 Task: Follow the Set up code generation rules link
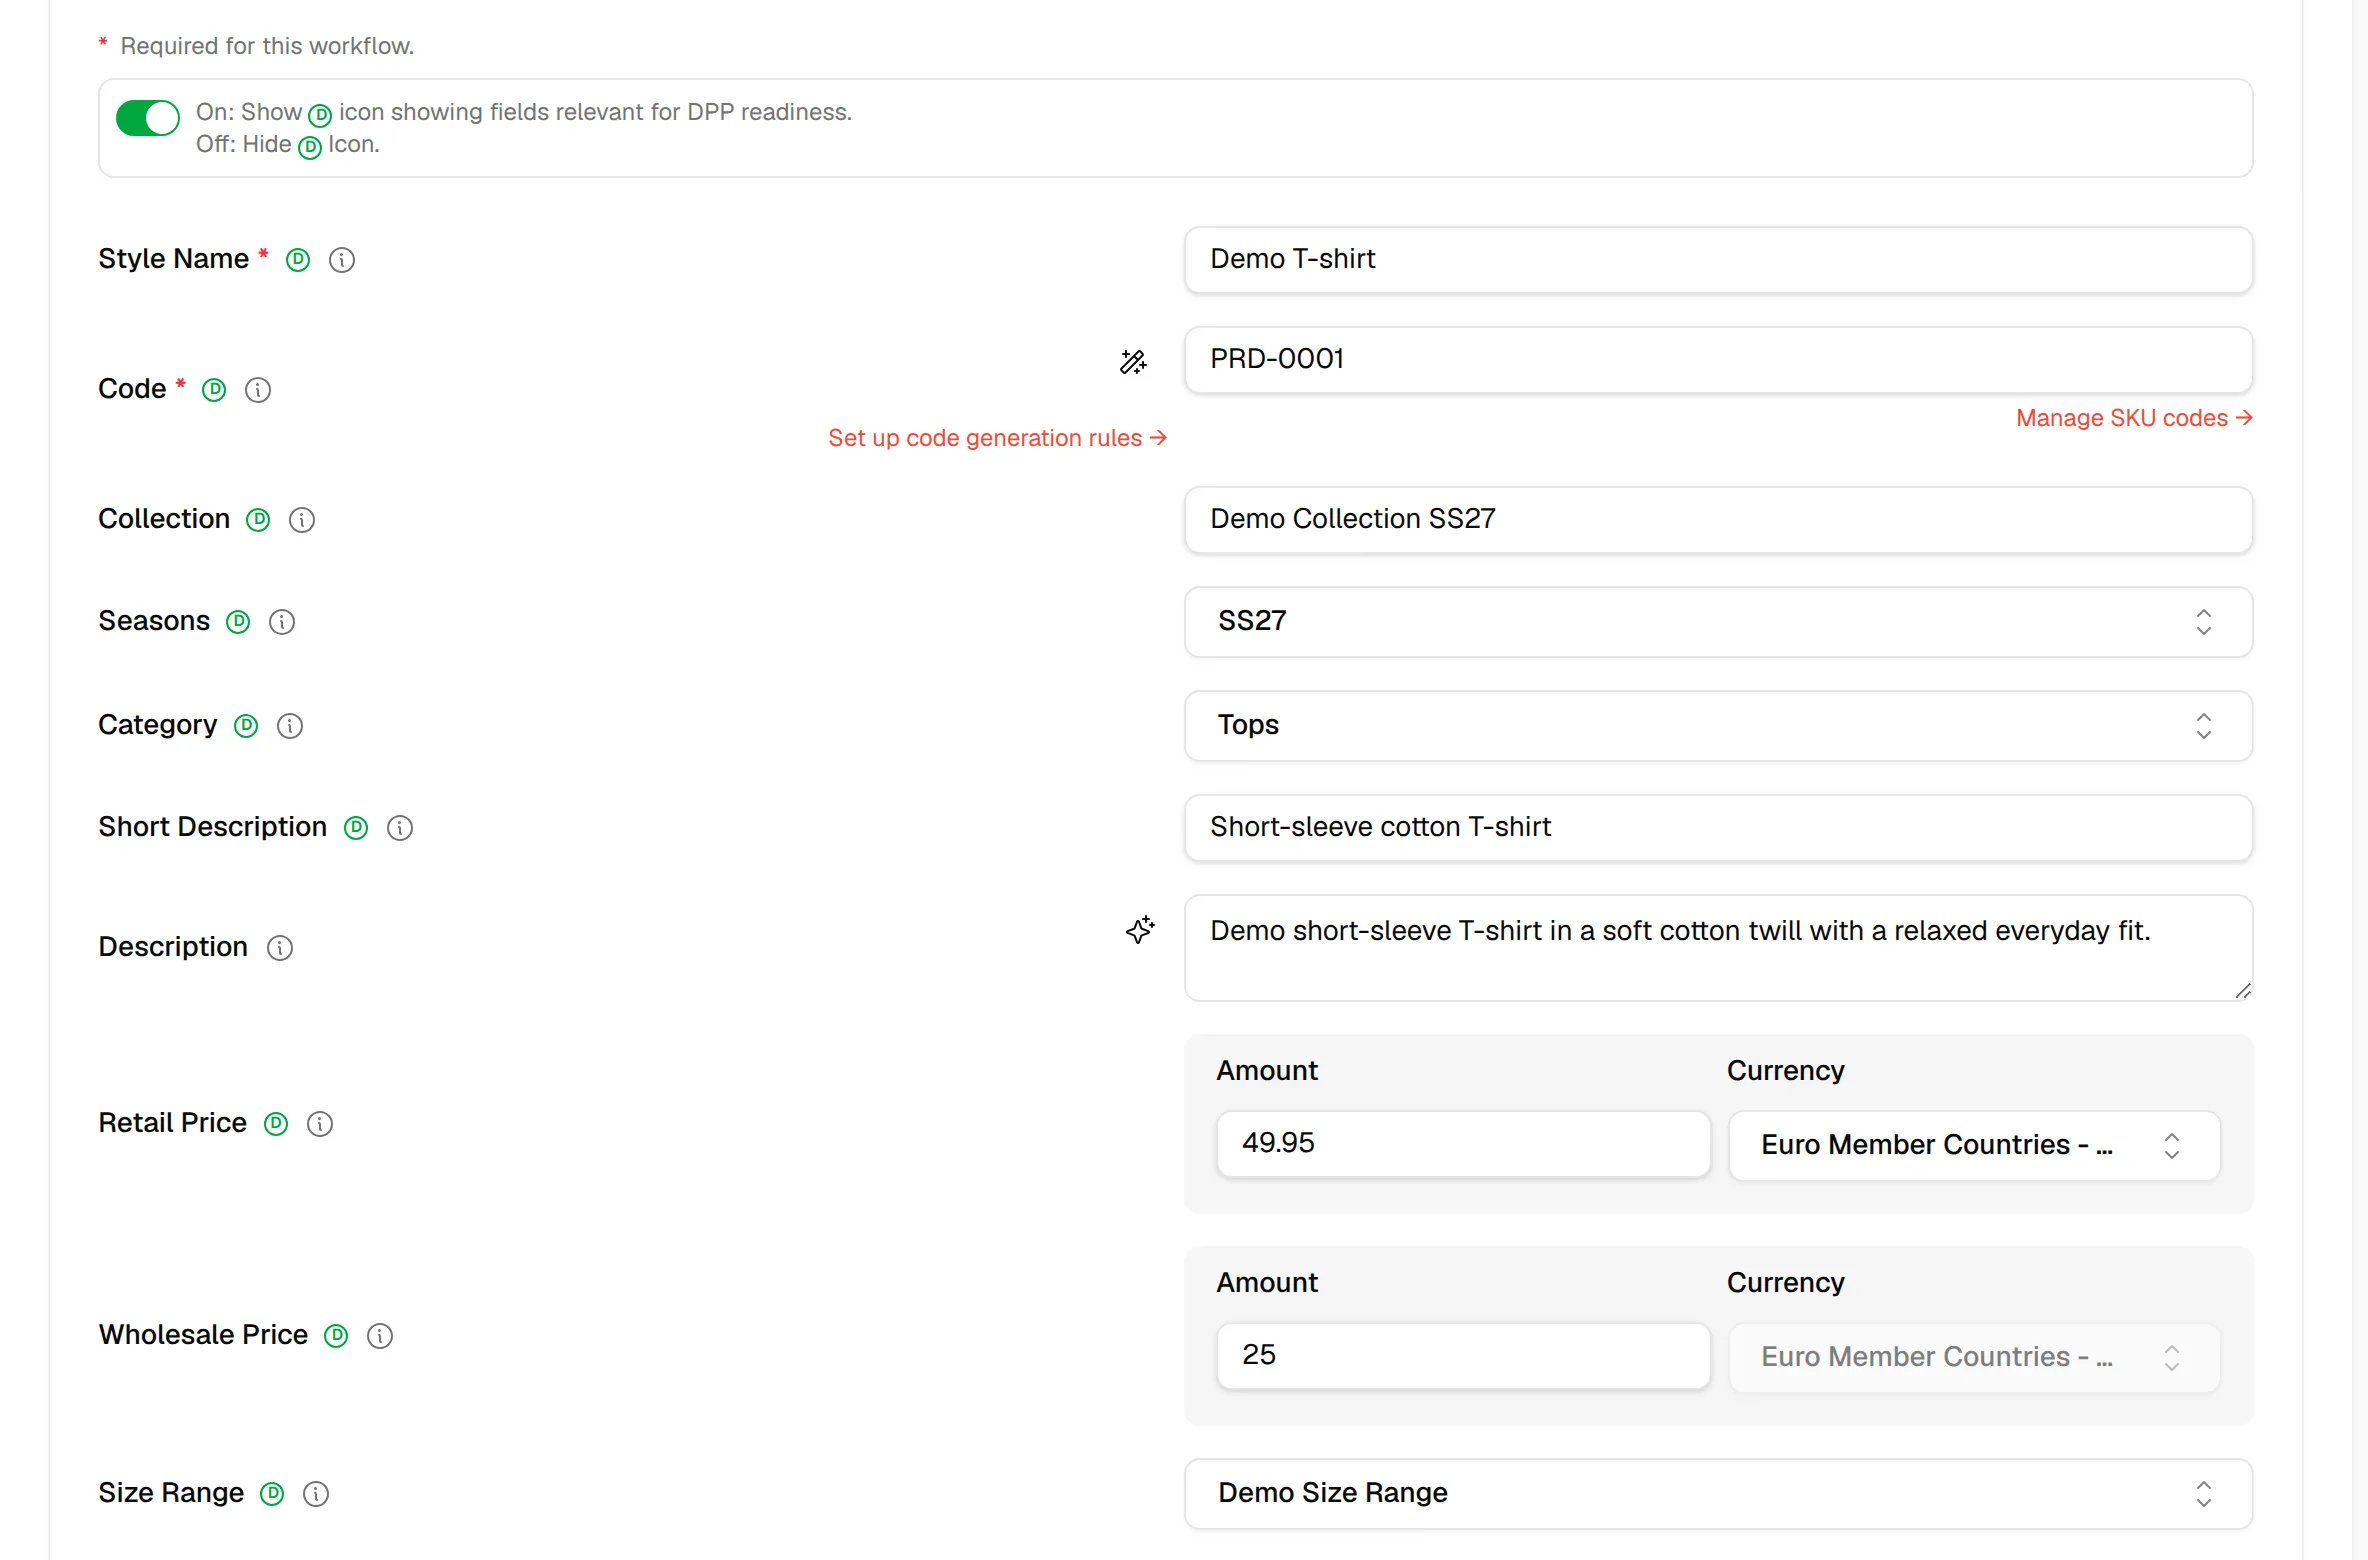tap(997, 438)
